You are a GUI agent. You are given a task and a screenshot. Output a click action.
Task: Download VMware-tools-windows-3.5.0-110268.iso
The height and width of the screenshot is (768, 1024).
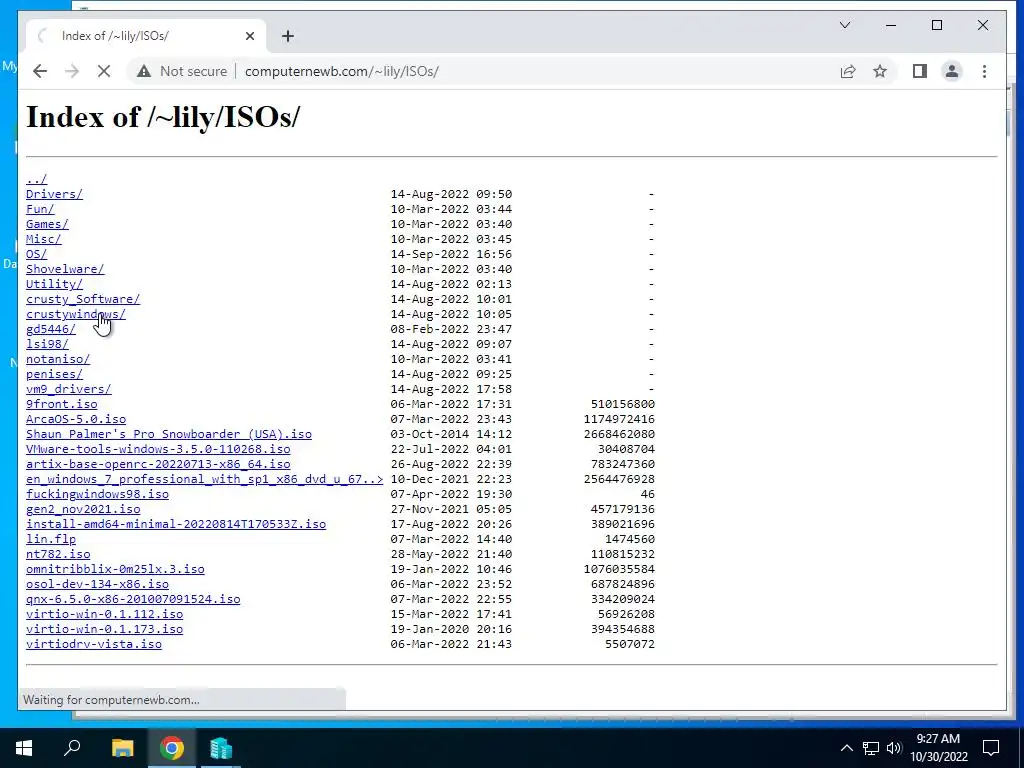[x=158, y=449]
